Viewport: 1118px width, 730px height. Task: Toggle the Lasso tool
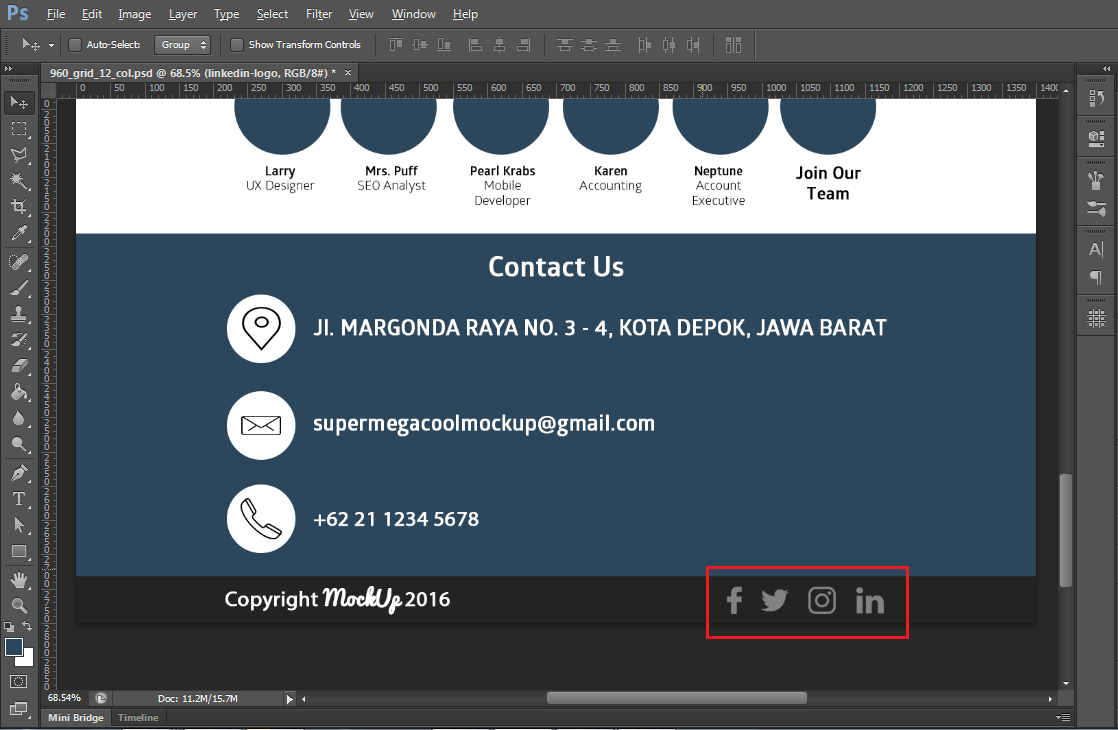coord(20,154)
